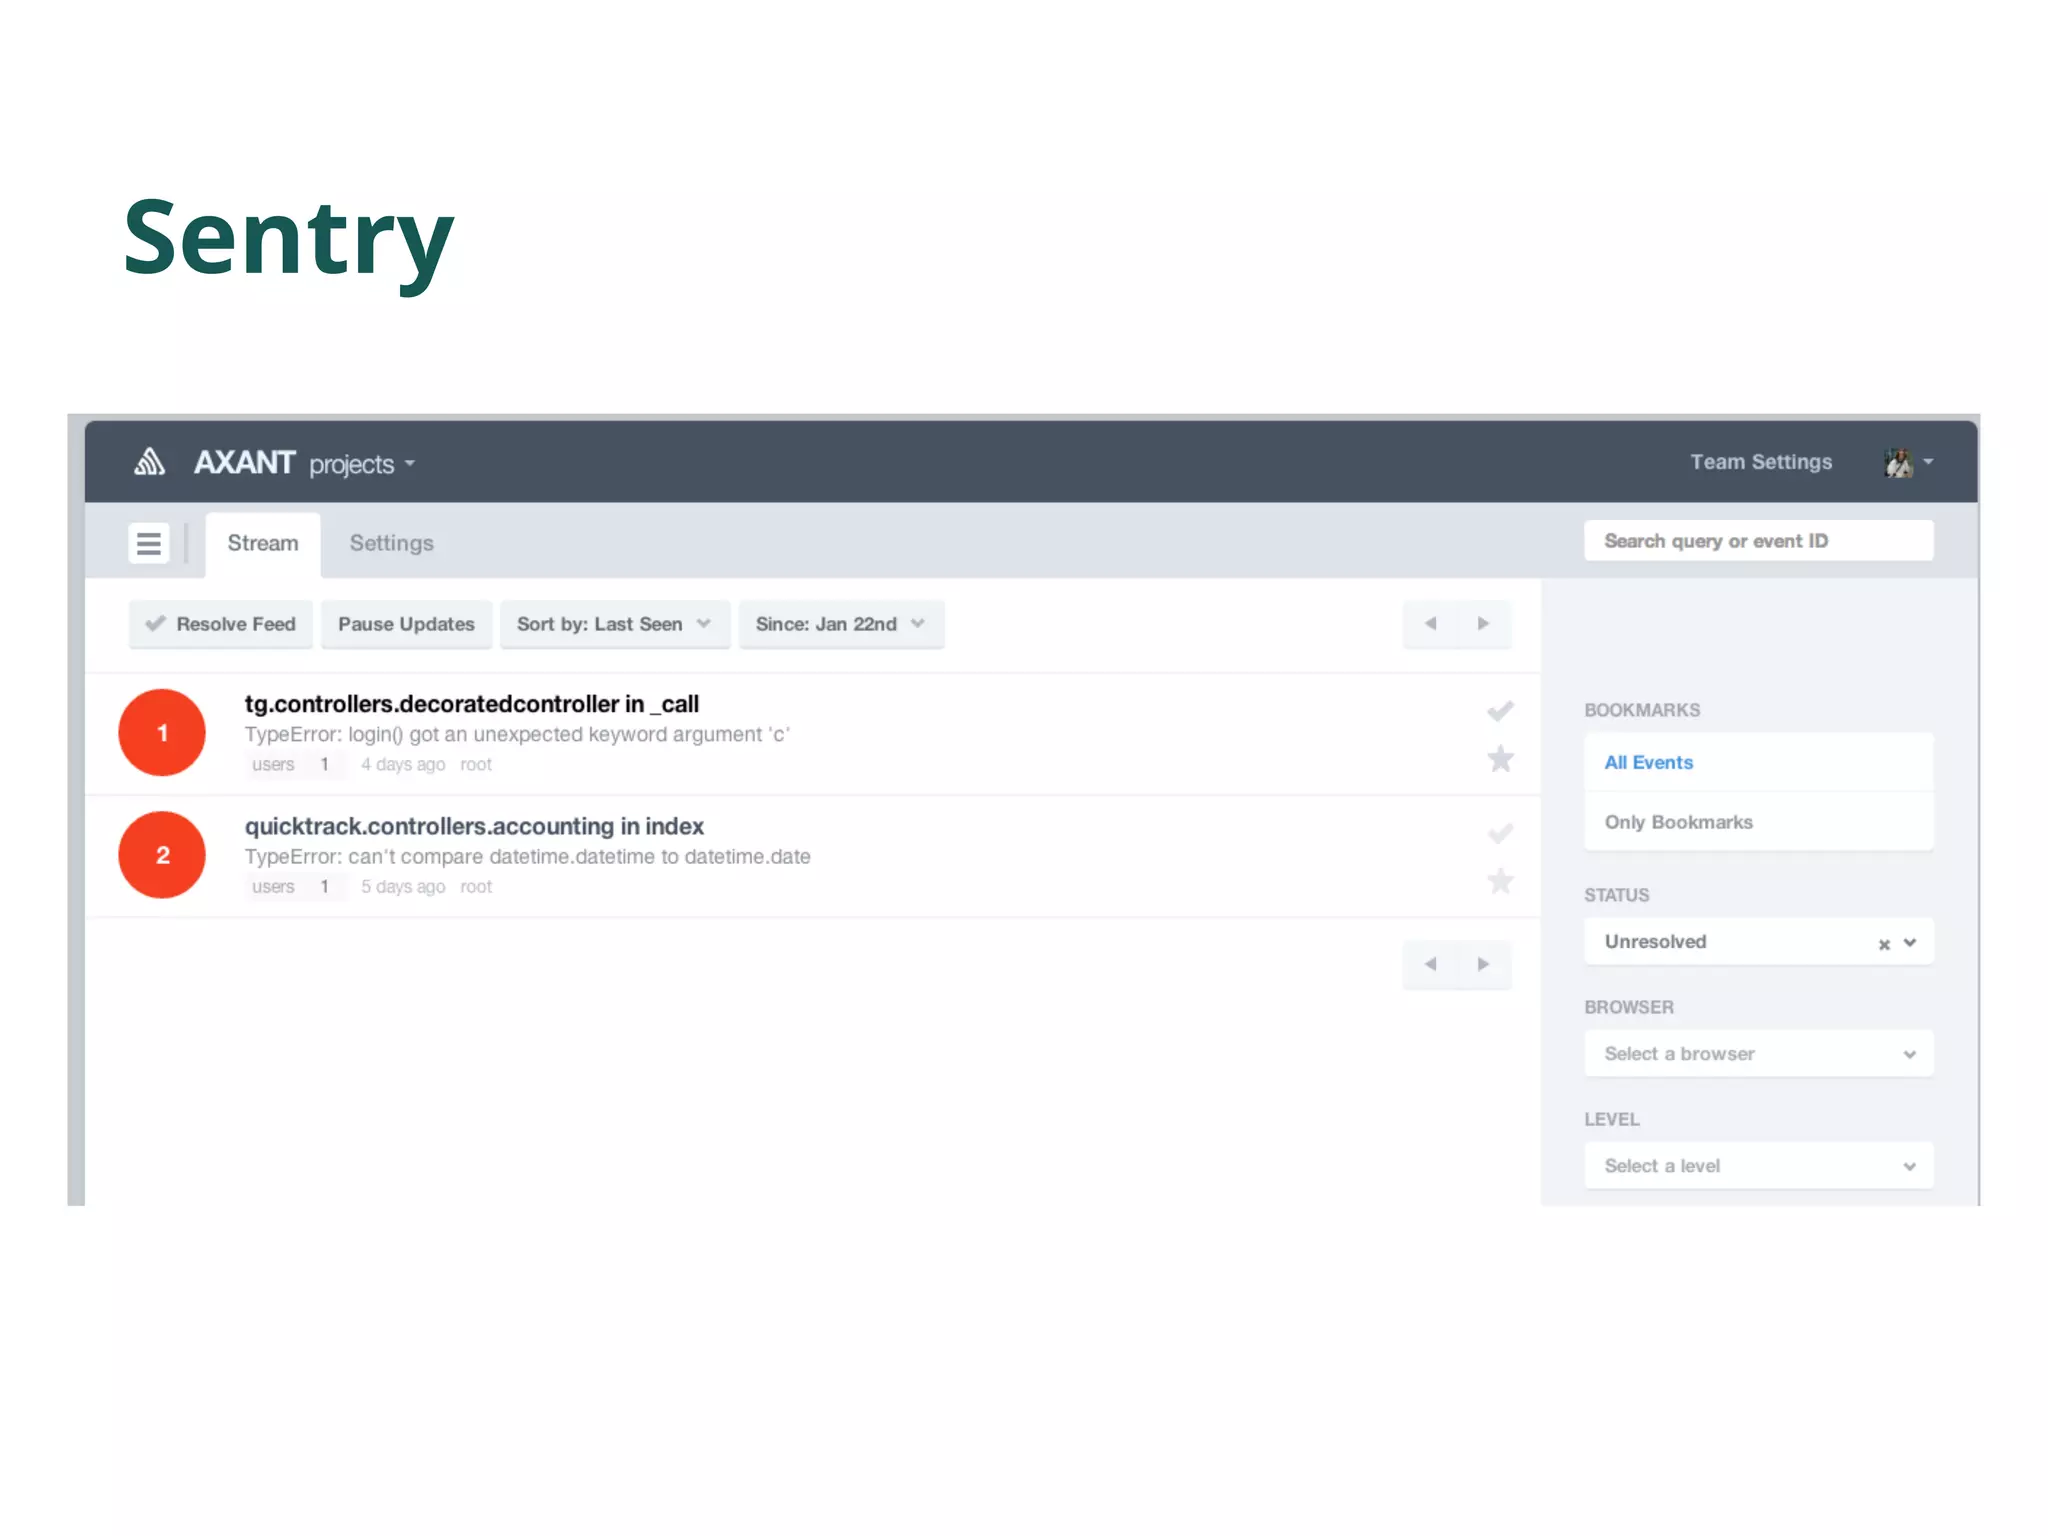
Task: Open the Since: Jan 22nd dropdown
Action: point(840,624)
